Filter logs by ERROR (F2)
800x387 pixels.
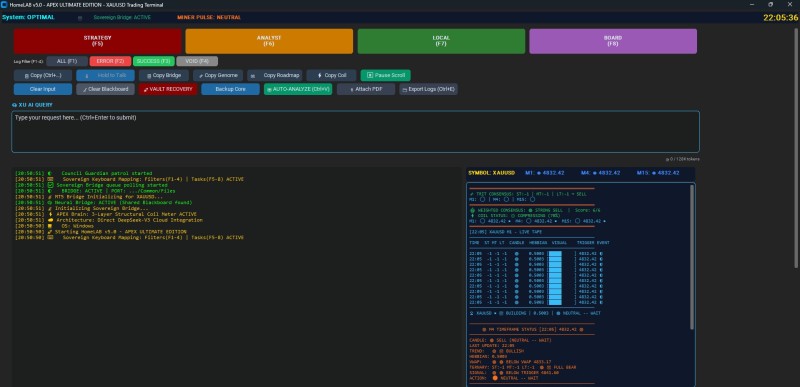click(110, 61)
